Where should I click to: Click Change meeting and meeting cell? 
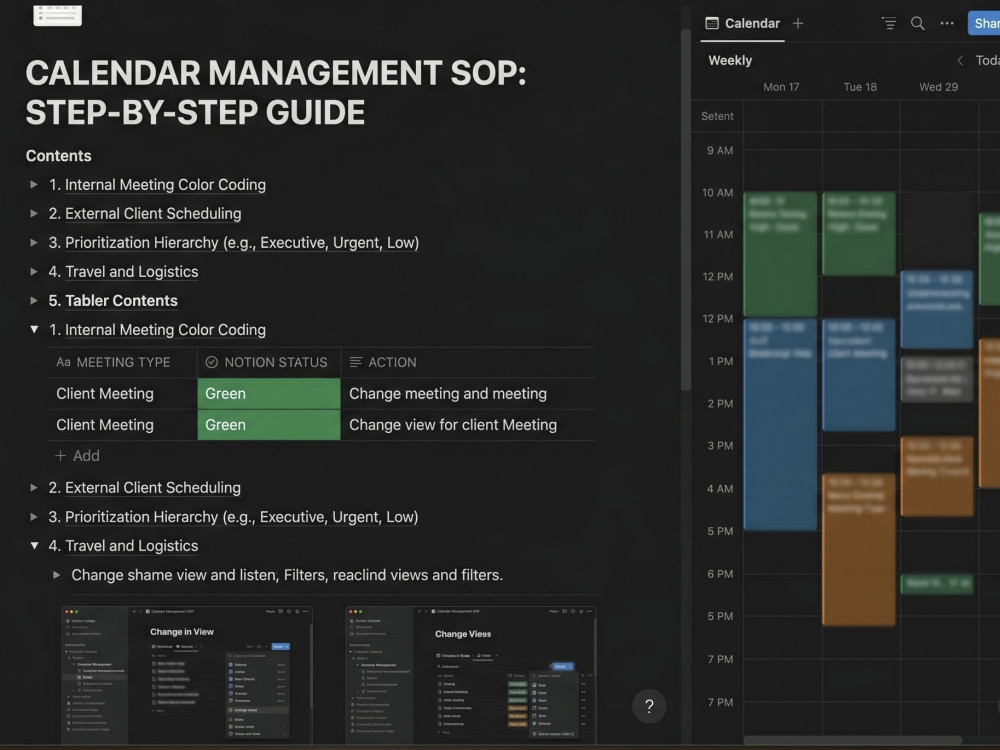468,393
